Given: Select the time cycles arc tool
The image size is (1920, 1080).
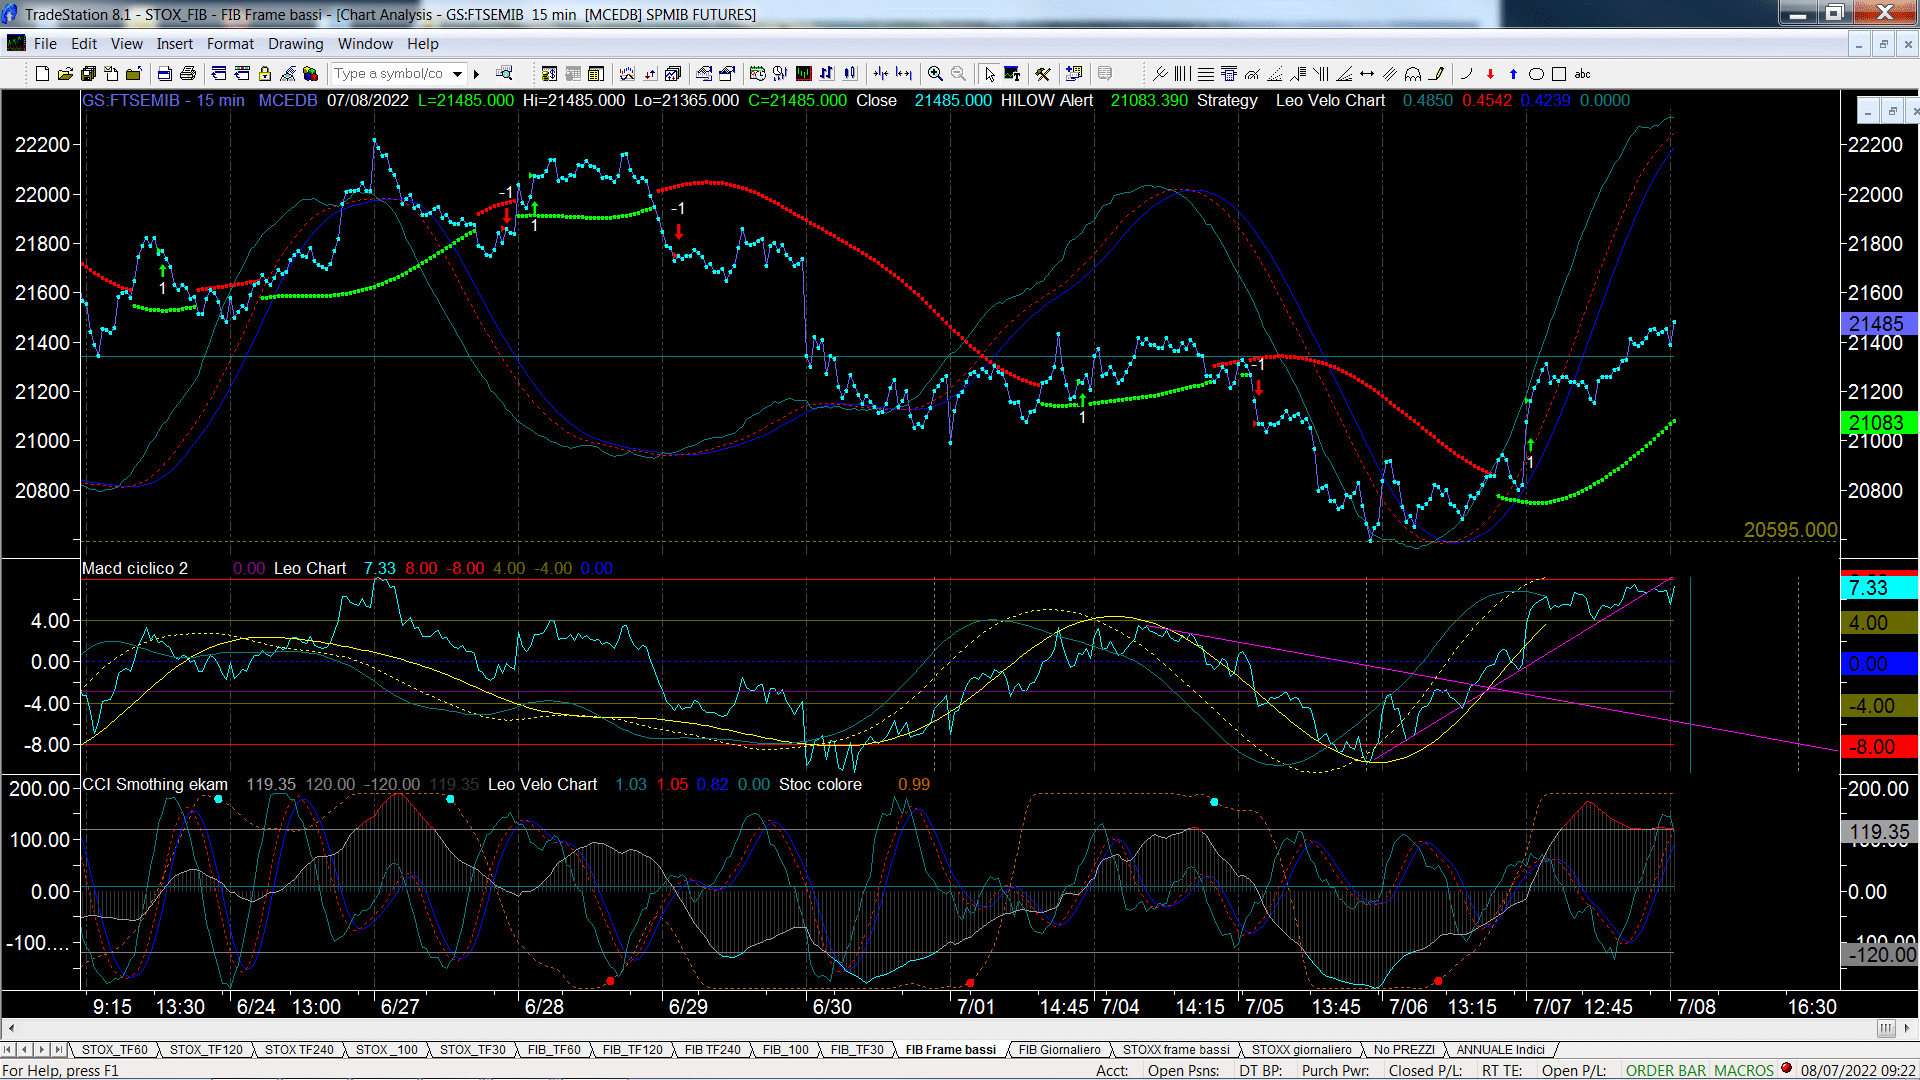Looking at the screenshot, I should (x=1413, y=73).
